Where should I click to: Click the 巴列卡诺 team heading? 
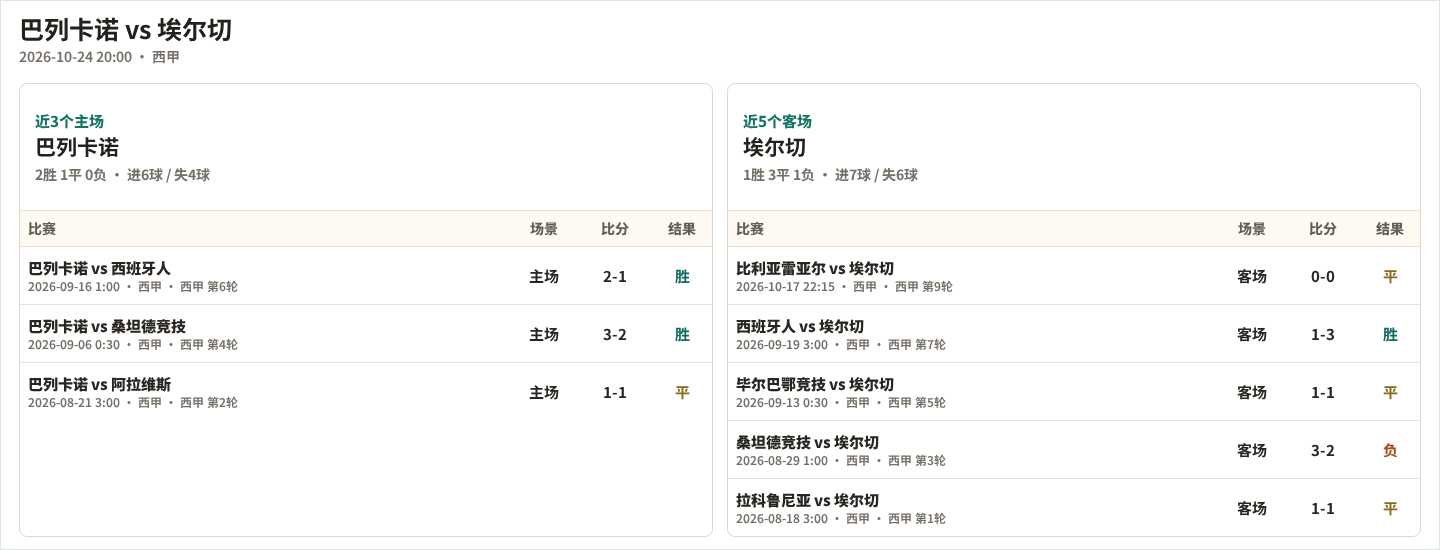(x=77, y=148)
